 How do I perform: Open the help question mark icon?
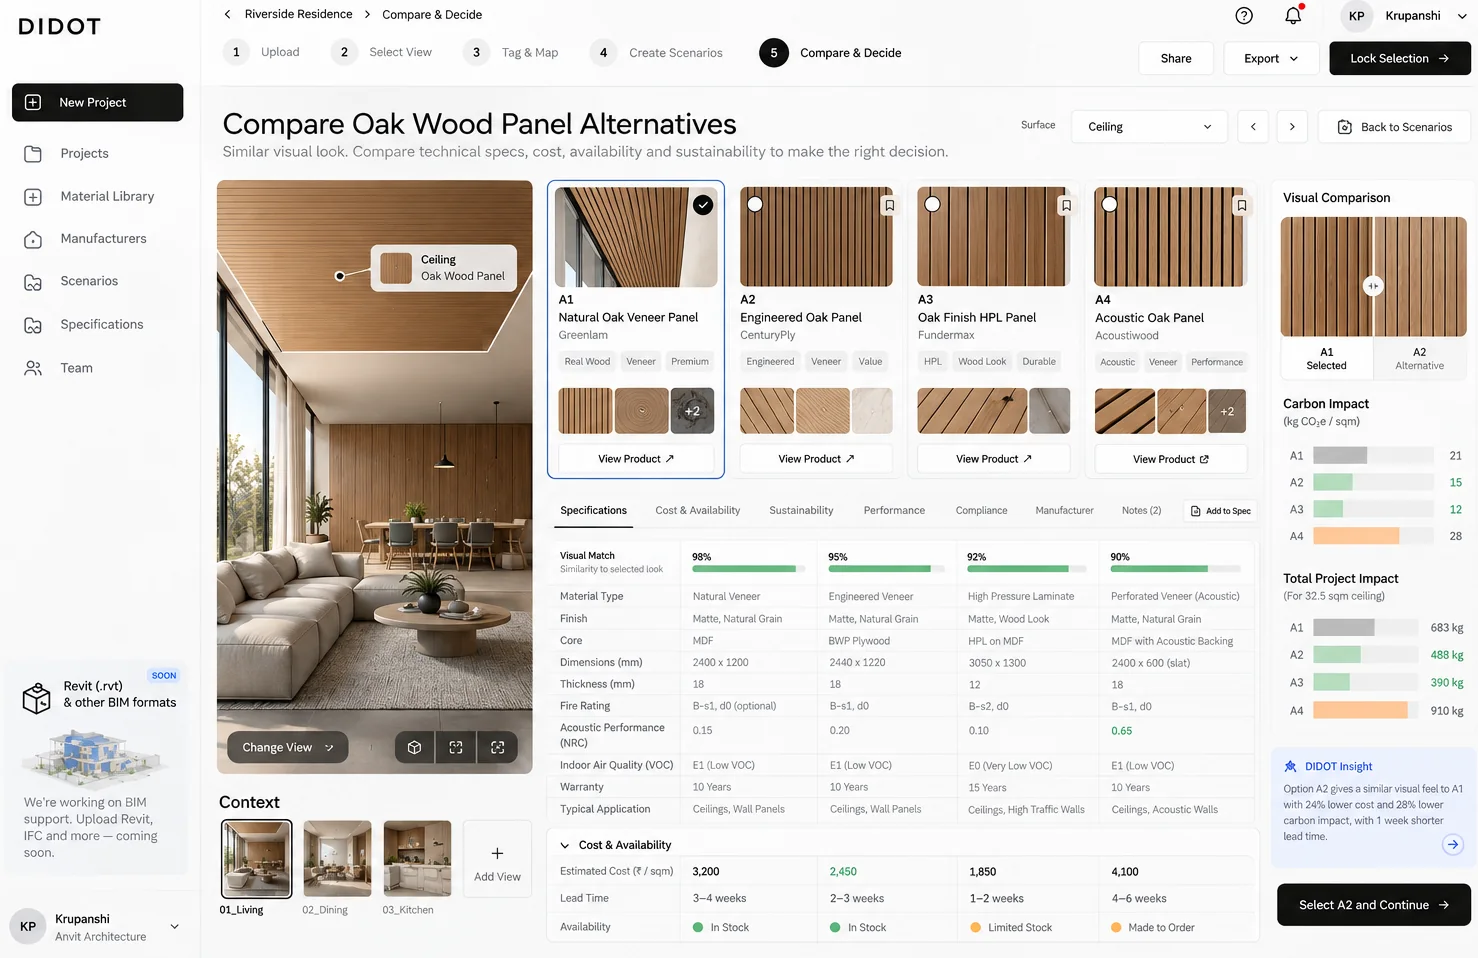(x=1244, y=15)
